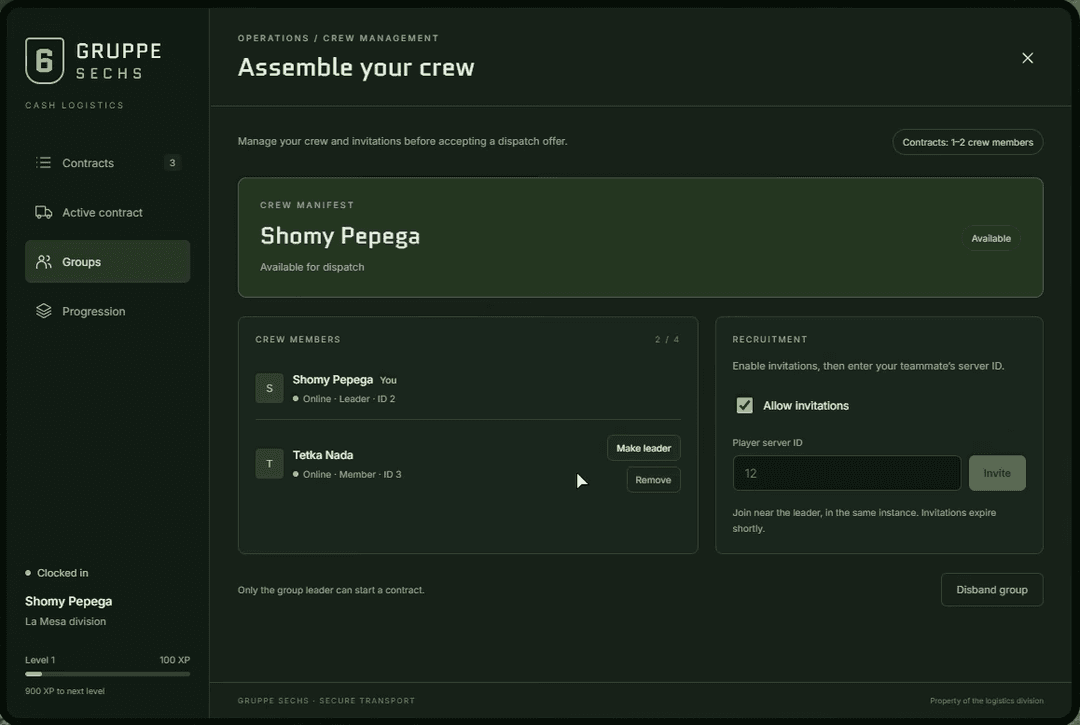Click the 'Assemble your crew' heading

[356, 67]
